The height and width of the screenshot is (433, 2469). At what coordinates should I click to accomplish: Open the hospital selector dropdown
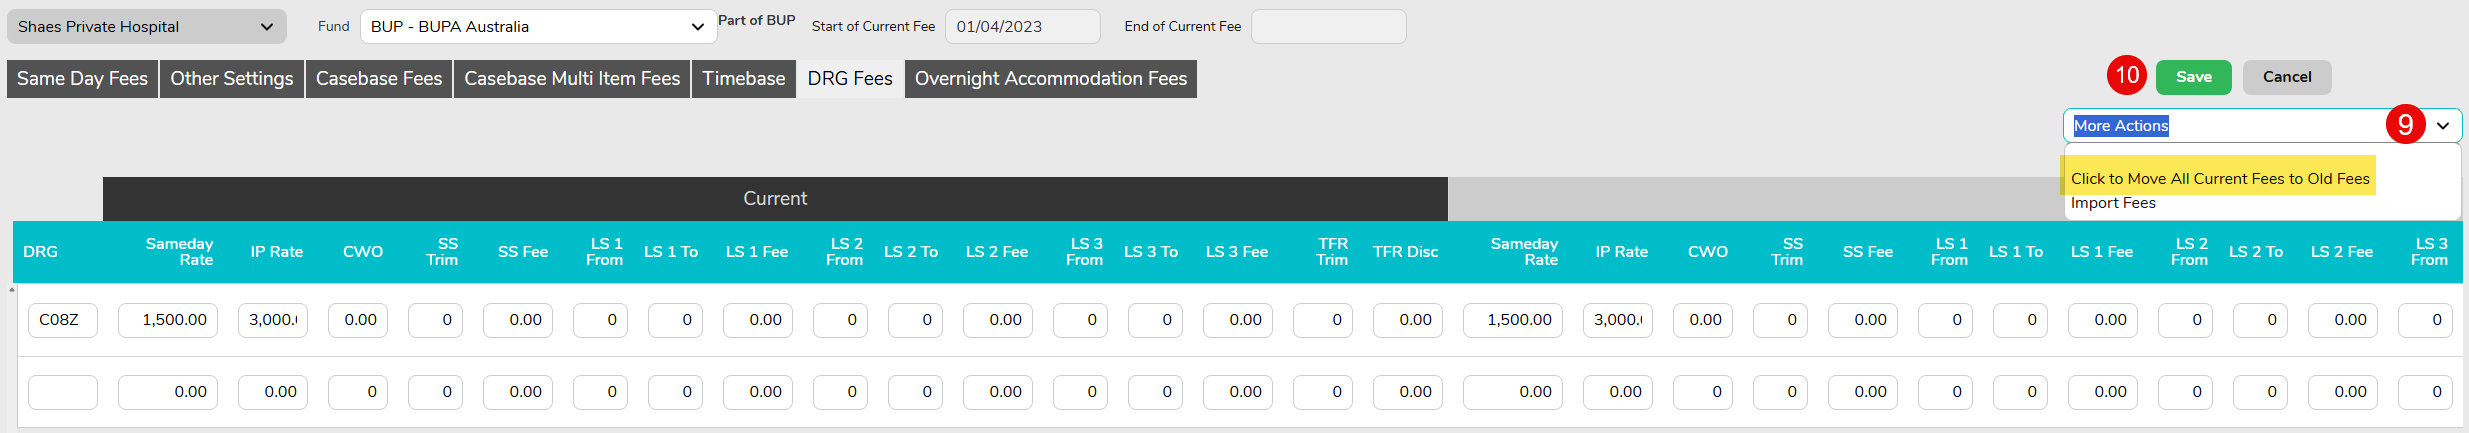click(x=146, y=27)
